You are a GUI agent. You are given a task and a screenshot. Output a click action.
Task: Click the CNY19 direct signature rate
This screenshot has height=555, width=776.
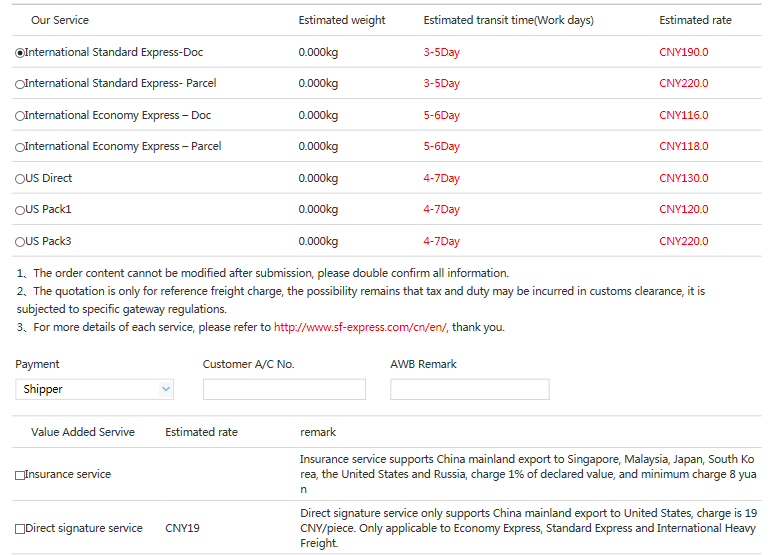pyautogui.click(x=182, y=528)
